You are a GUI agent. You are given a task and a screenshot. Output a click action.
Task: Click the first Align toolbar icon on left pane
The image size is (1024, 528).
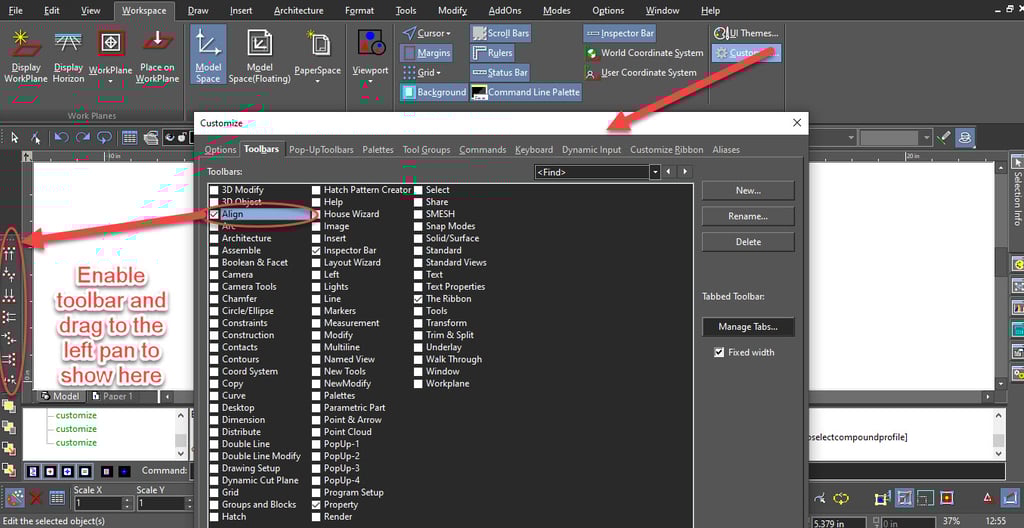click(x=9, y=255)
